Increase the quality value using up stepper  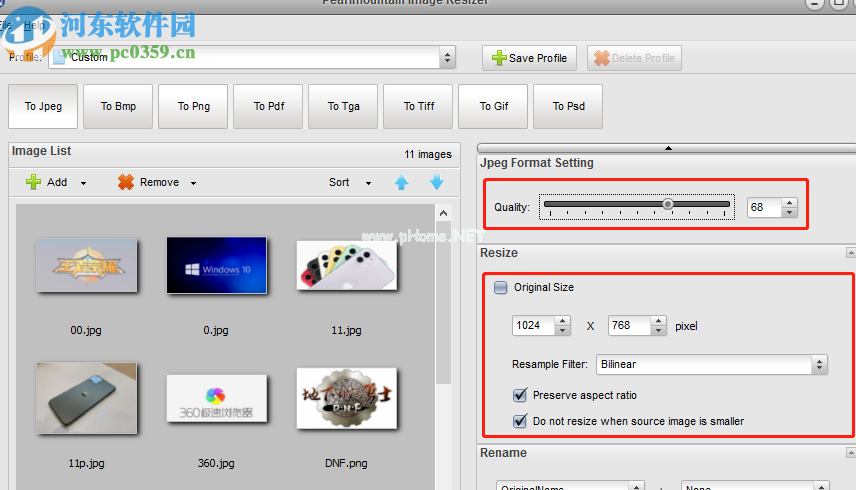(790, 203)
